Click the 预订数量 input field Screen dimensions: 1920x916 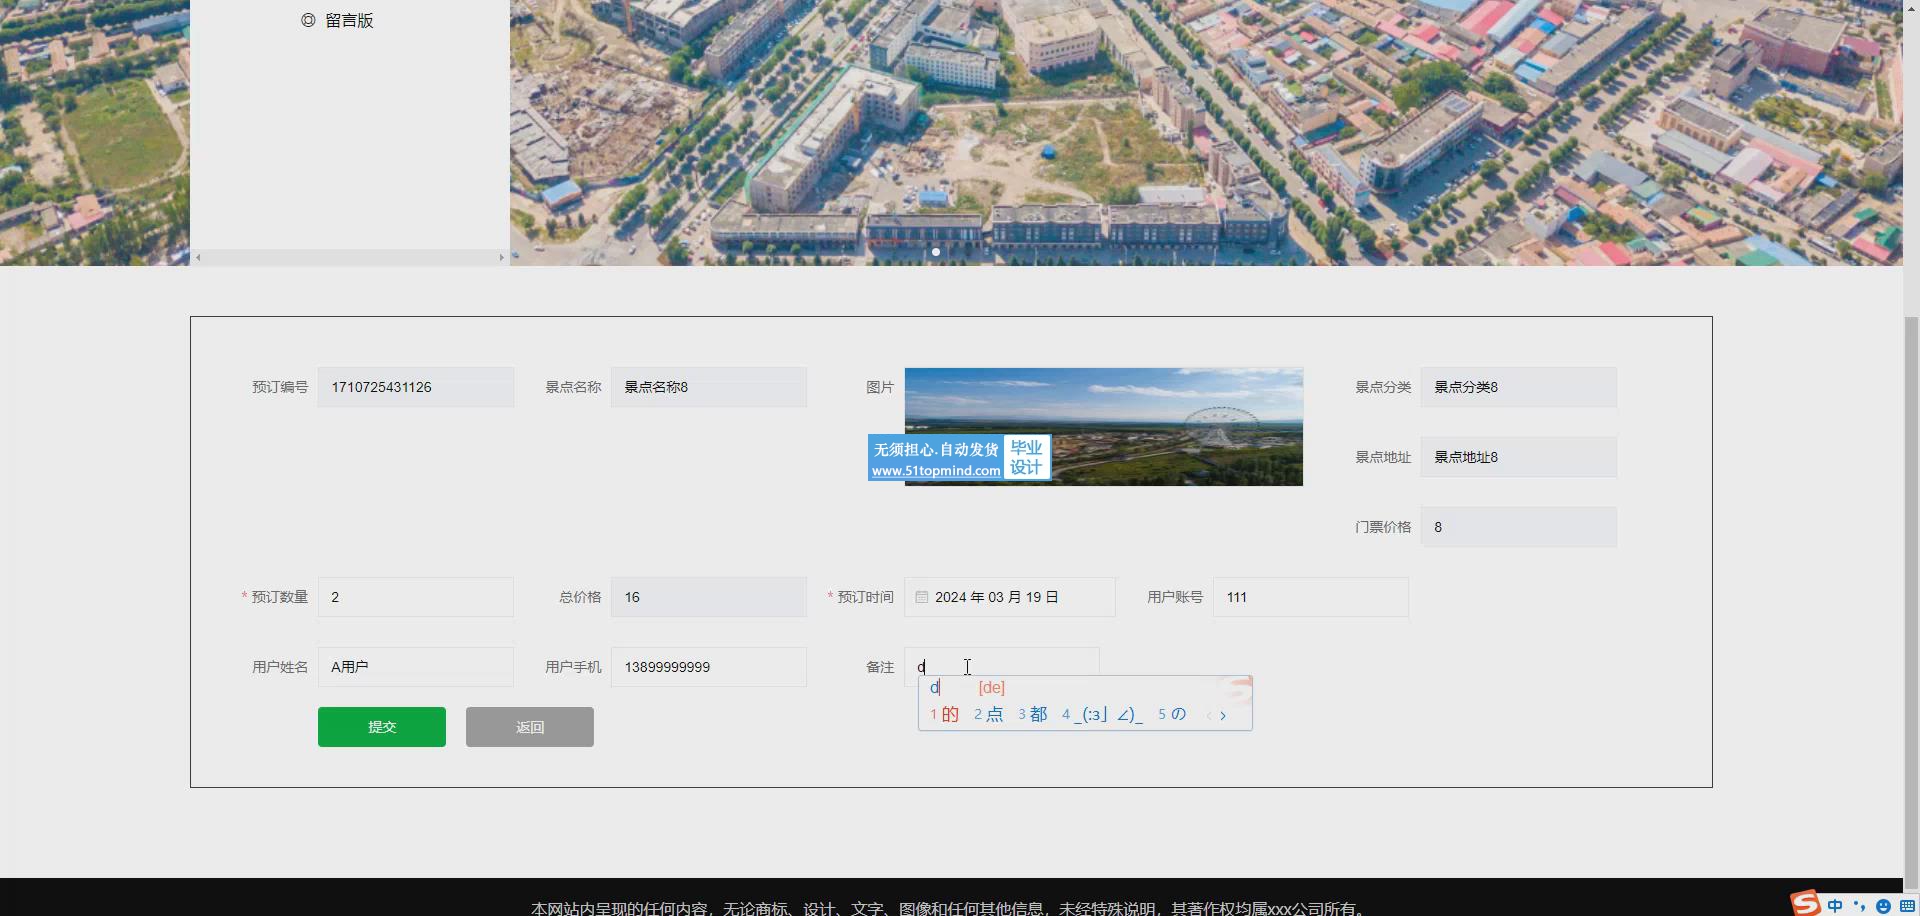(x=416, y=597)
